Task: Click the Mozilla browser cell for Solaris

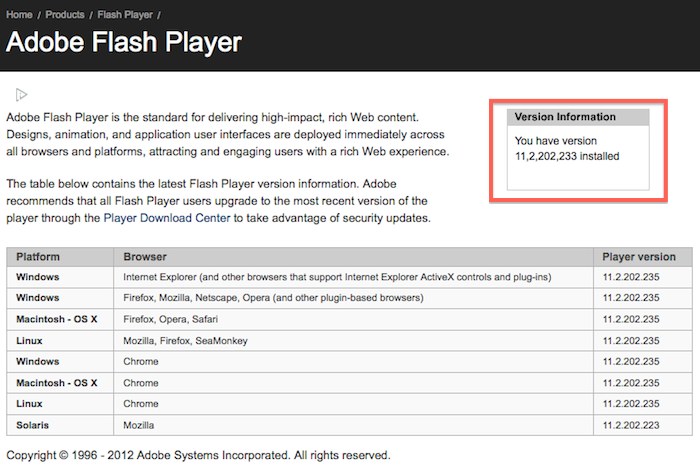Action: point(141,425)
